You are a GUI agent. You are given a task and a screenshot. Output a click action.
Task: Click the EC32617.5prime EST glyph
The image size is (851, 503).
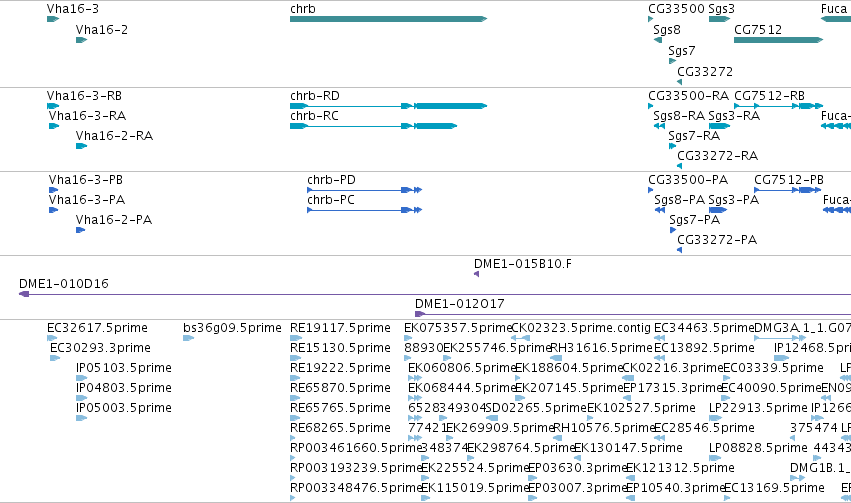coord(52,338)
